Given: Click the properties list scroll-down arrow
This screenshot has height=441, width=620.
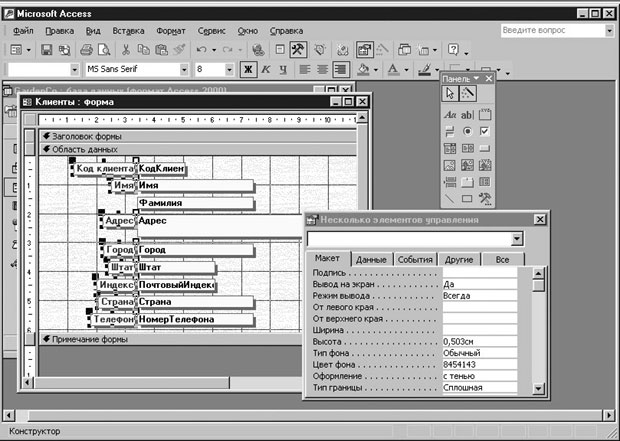Looking at the screenshot, I should click(539, 388).
